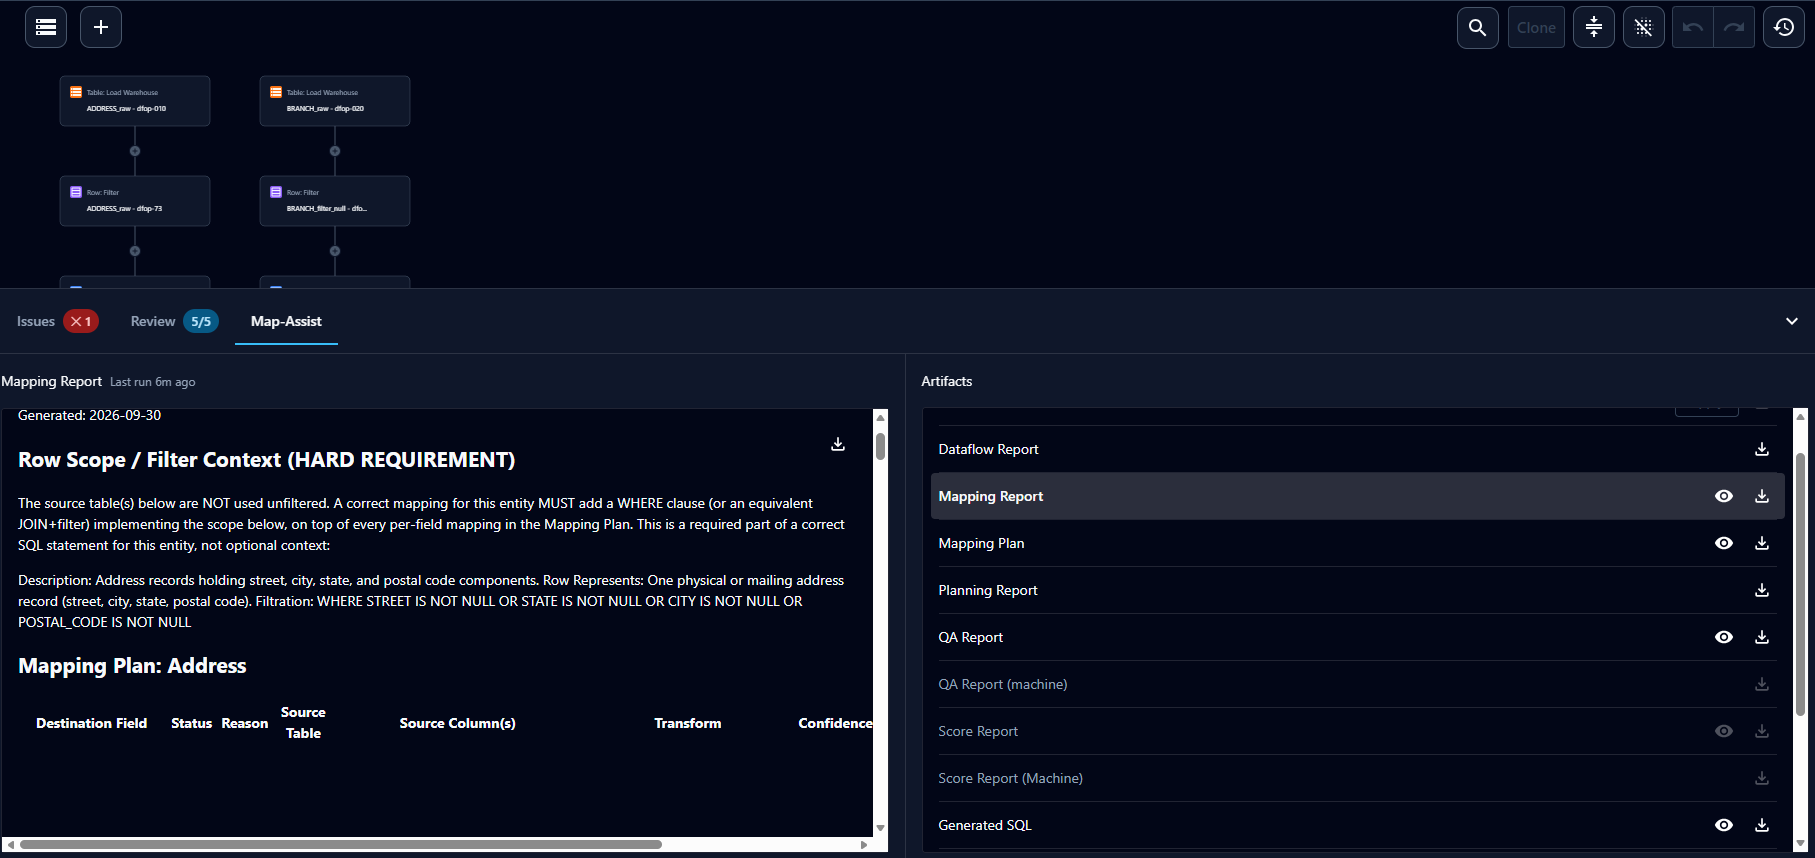
Task: Switch to the Issues tab
Action: click(x=57, y=321)
